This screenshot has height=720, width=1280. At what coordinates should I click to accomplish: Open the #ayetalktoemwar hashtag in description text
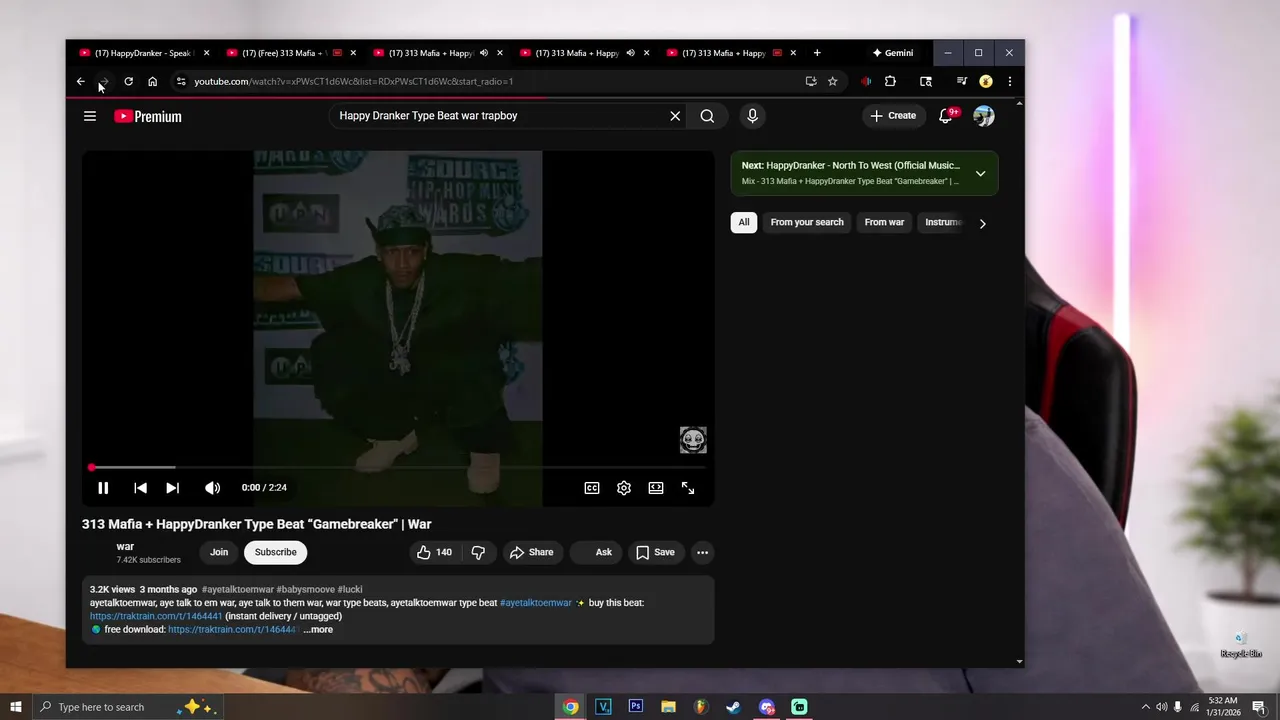tap(535, 603)
